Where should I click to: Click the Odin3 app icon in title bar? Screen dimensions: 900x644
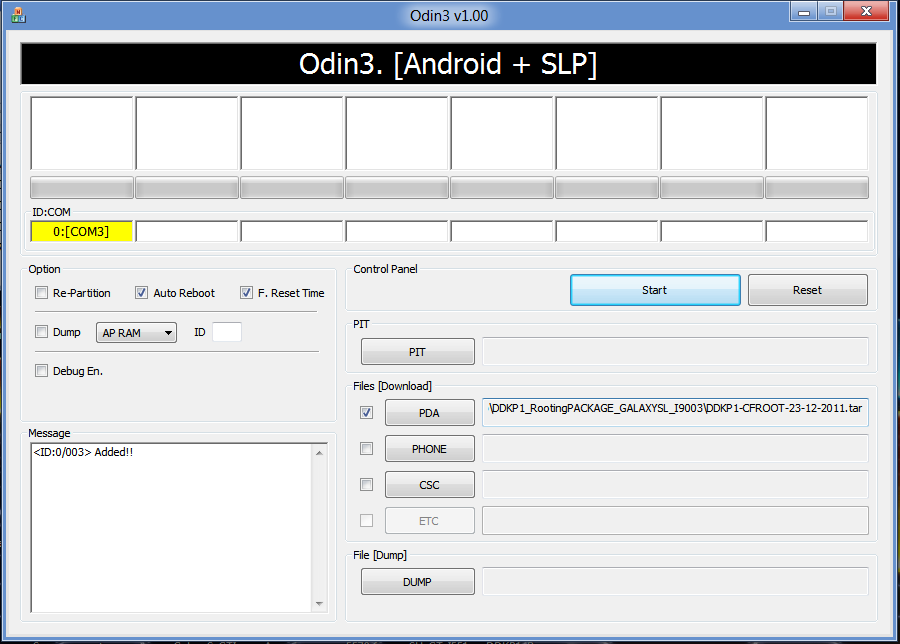coord(18,15)
